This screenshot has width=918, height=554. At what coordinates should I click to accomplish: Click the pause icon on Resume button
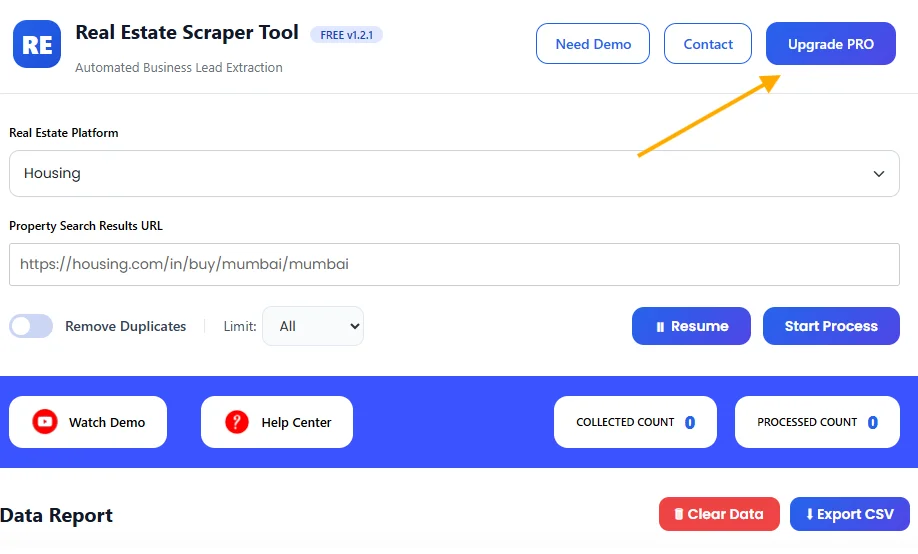click(660, 326)
